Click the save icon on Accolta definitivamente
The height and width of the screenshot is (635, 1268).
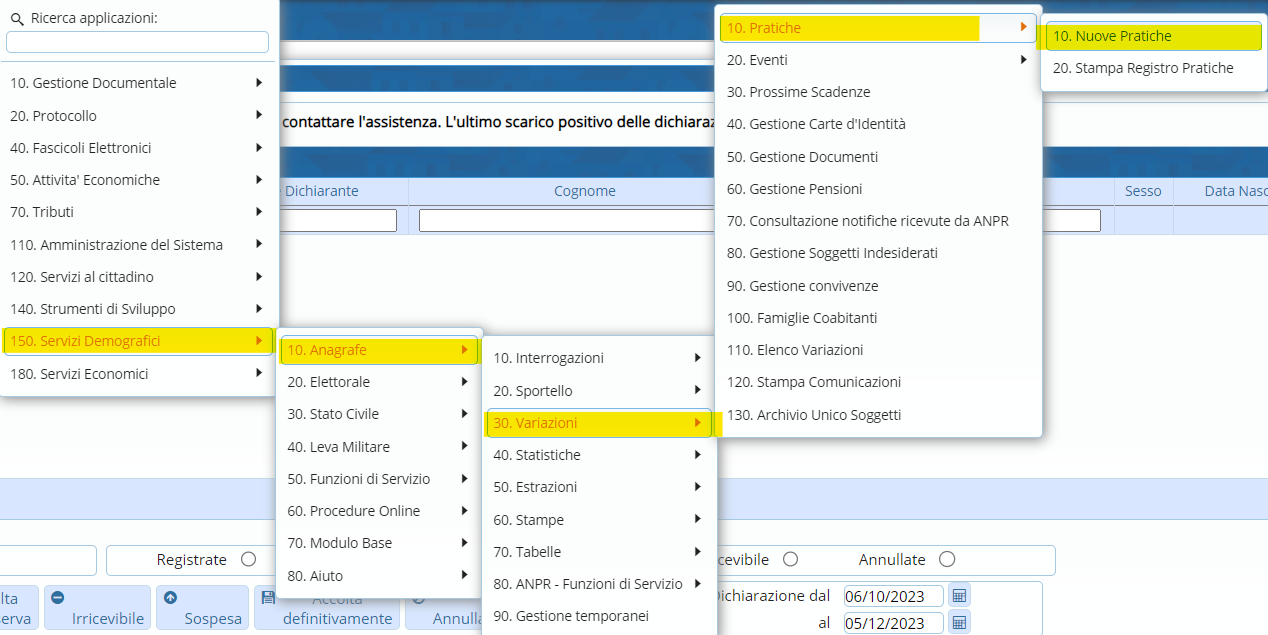tap(267, 598)
